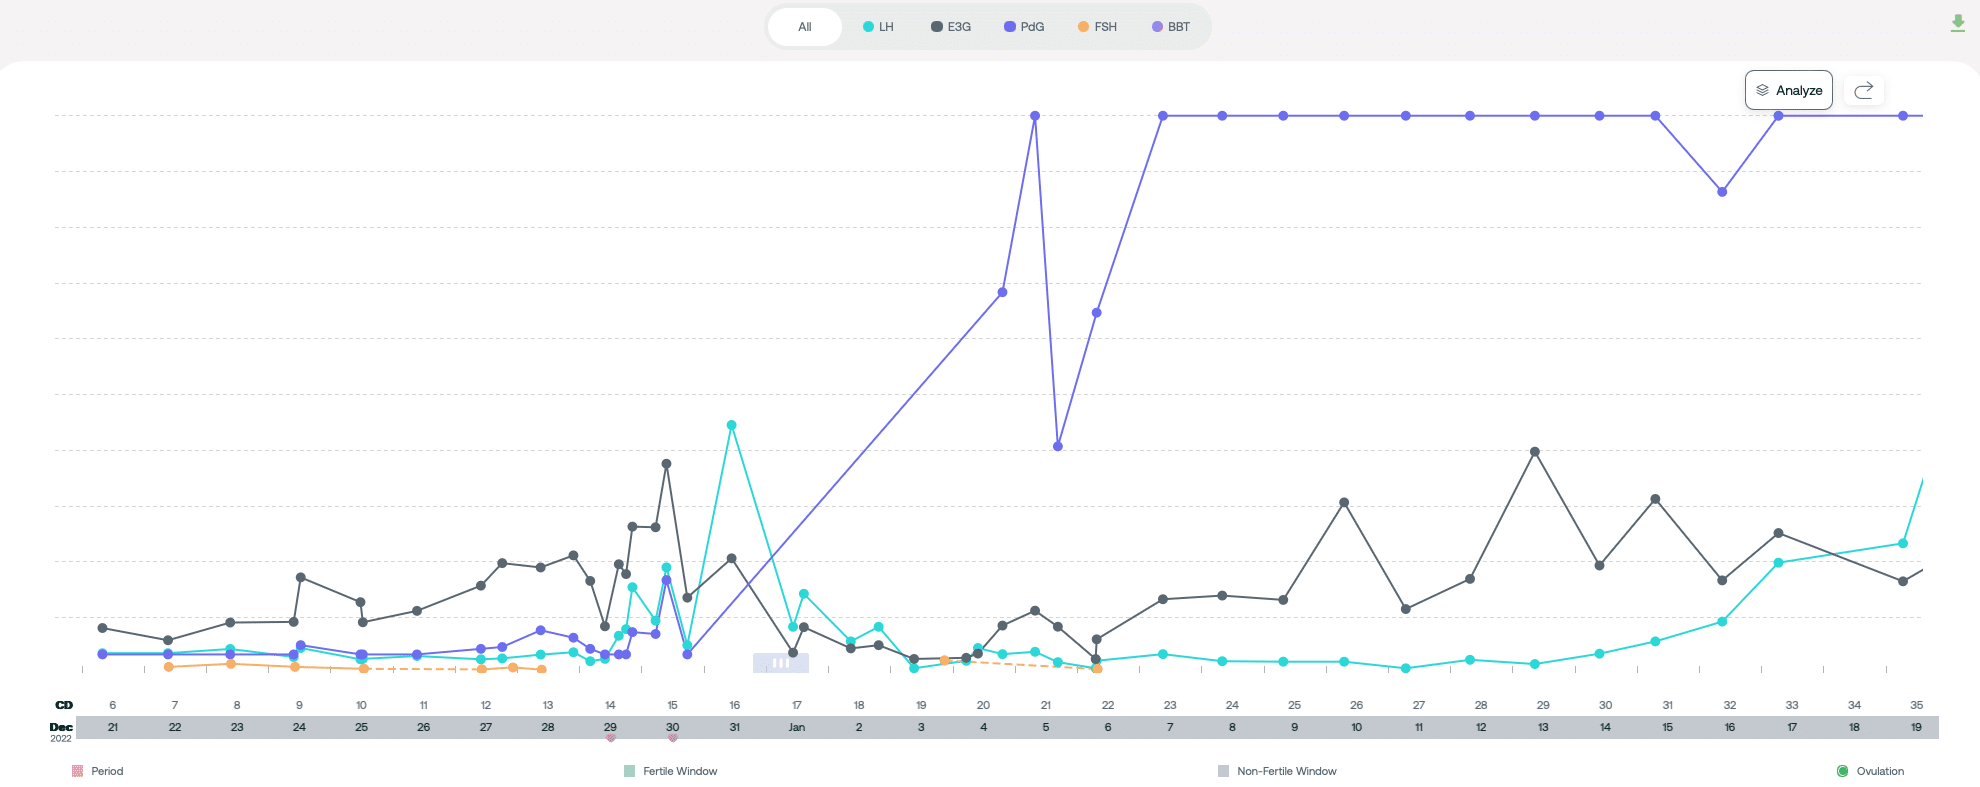Click the PdG dip point on Jan 16
Image resolution: width=1980 pixels, height=787 pixels.
click(x=1722, y=192)
